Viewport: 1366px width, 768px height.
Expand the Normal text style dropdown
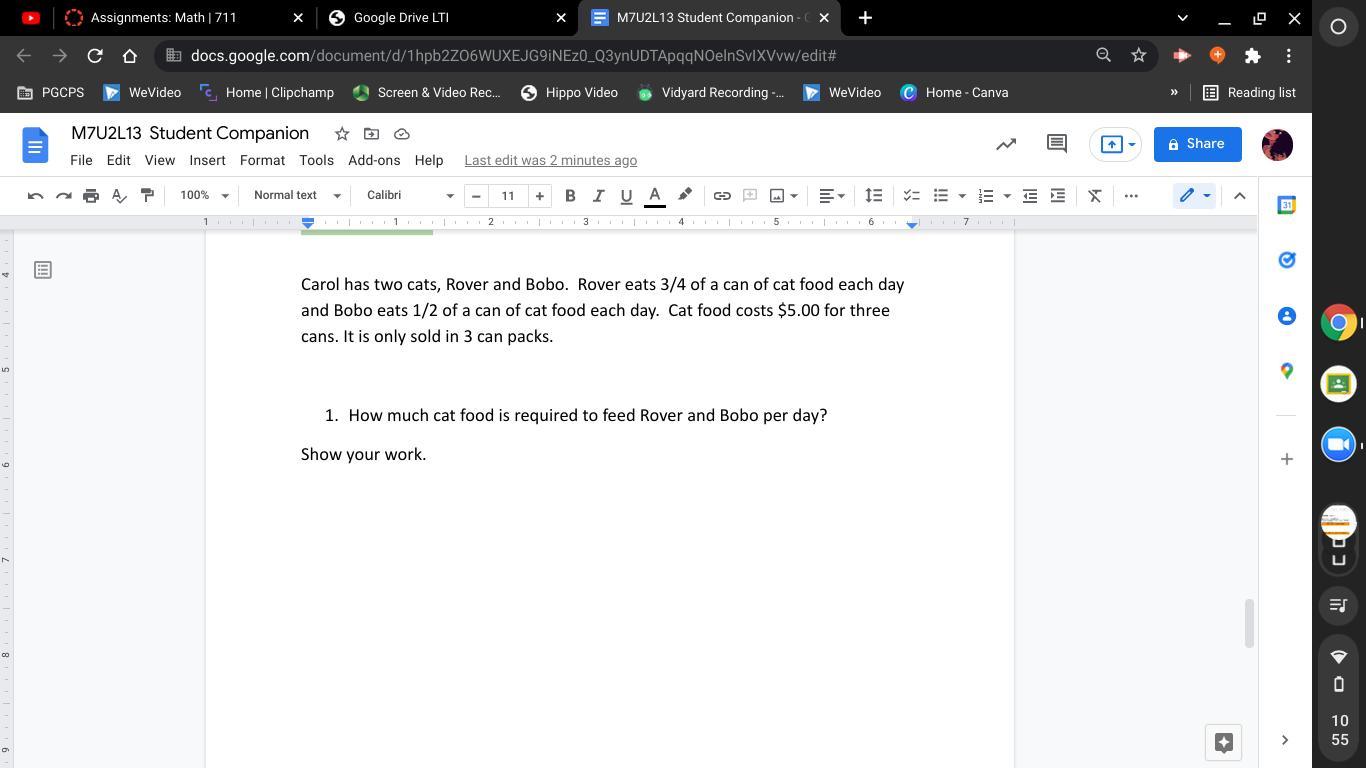(x=297, y=196)
